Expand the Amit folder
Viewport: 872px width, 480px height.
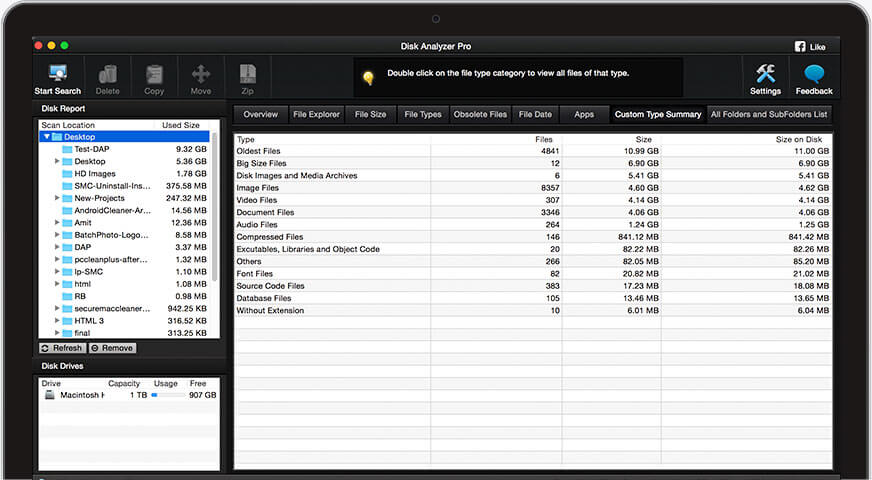click(x=57, y=222)
